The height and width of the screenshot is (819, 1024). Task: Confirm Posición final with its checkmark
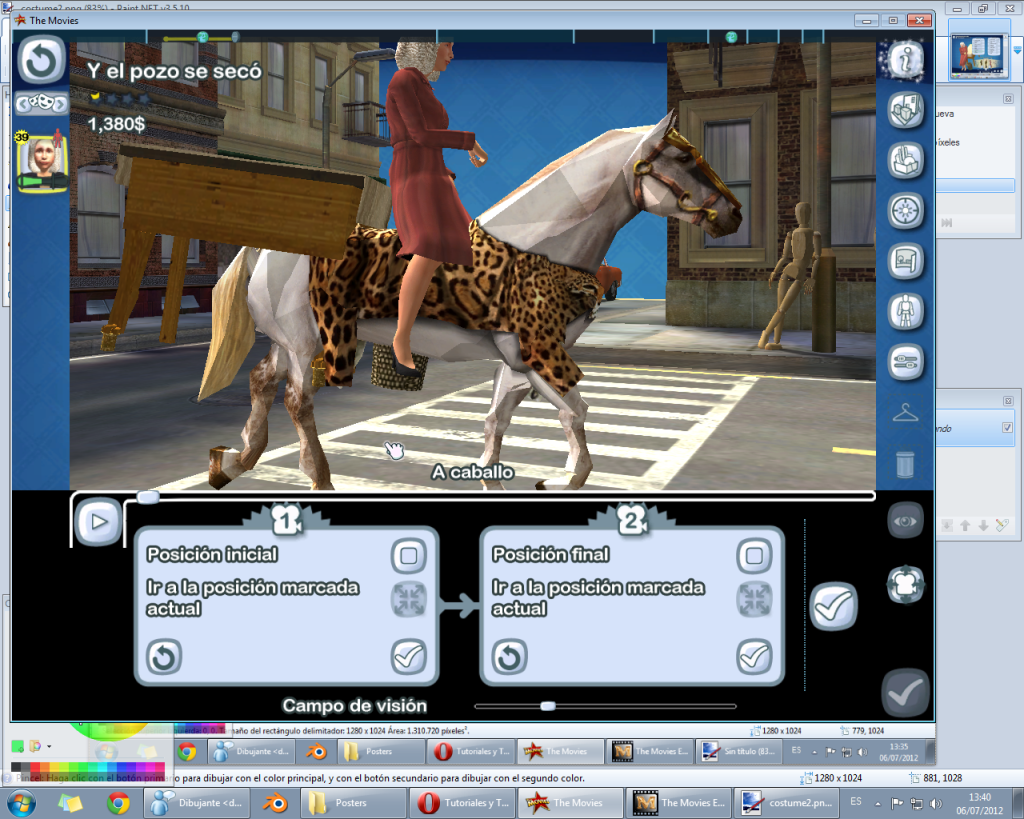pyautogui.click(x=754, y=656)
